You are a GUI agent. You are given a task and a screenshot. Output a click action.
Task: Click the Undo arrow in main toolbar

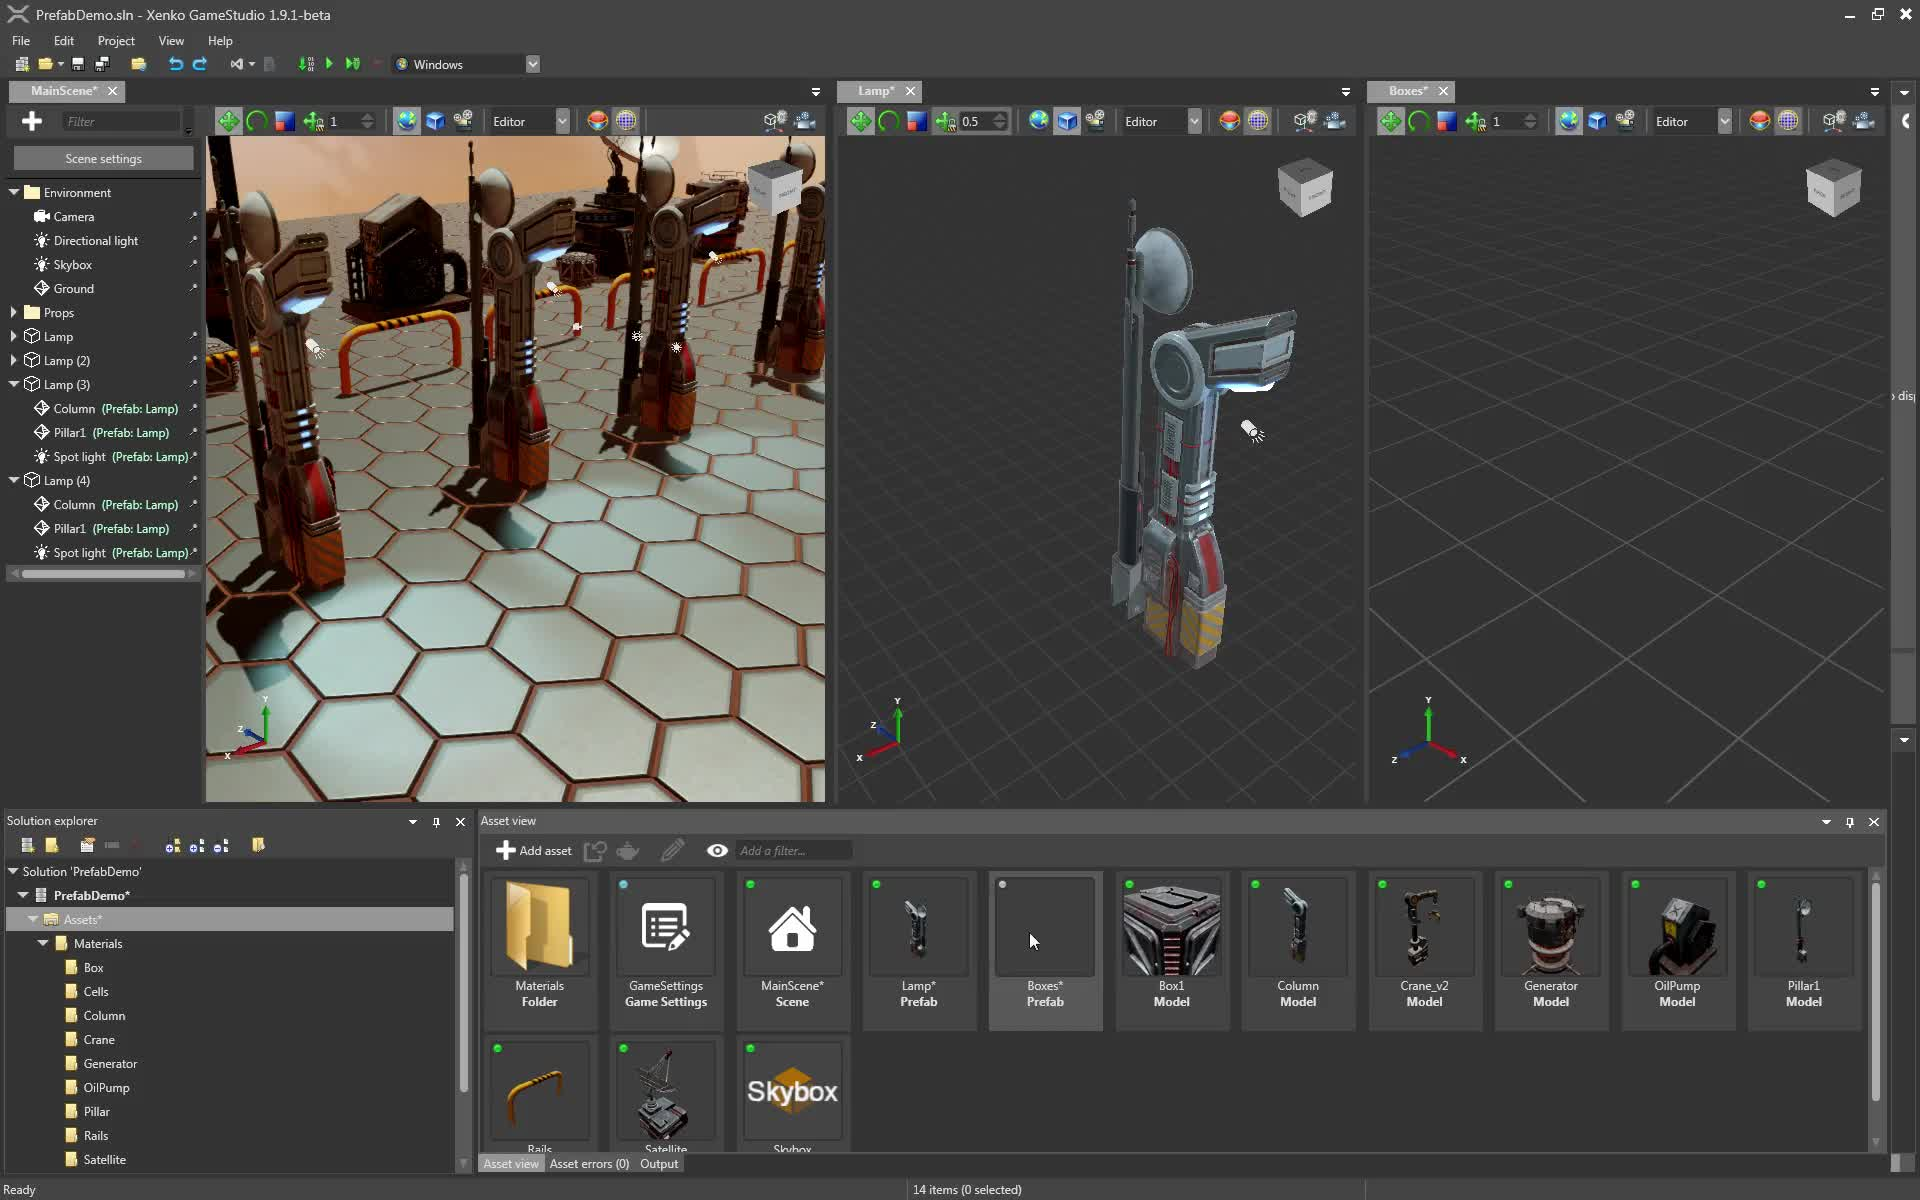click(x=176, y=64)
